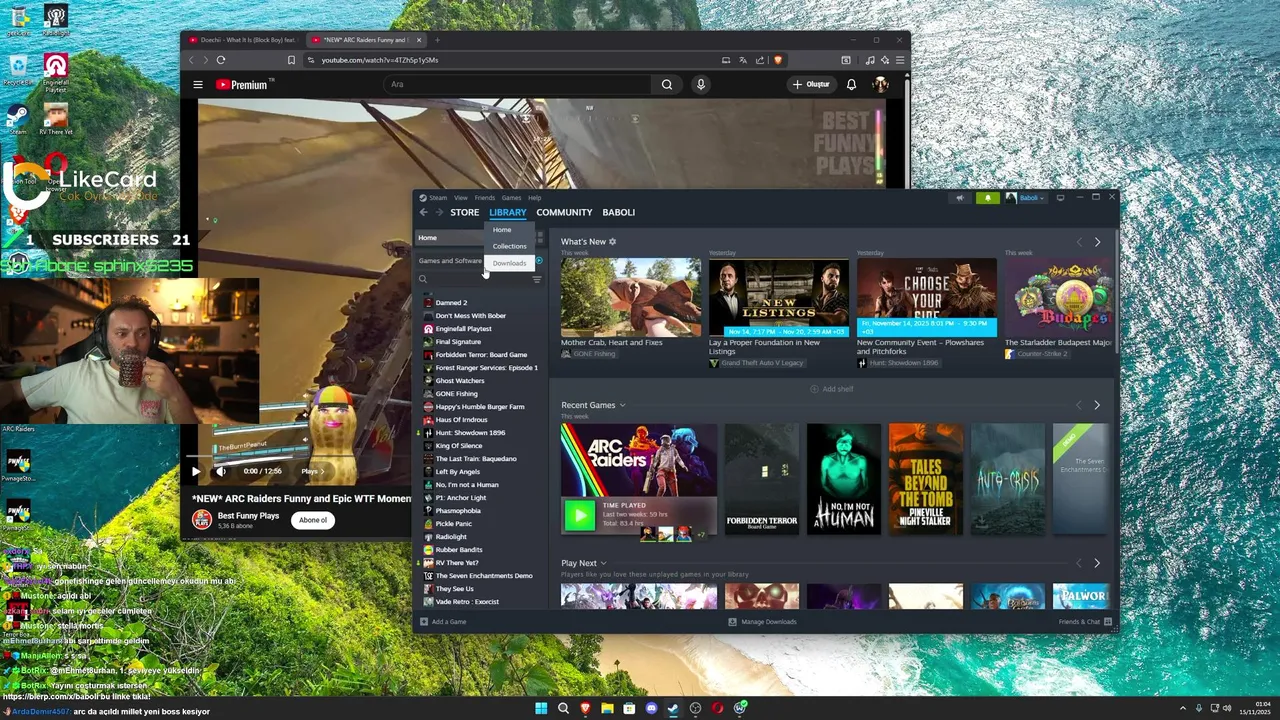Select Collections in Library dropdown
This screenshot has height=720, width=1280.
point(509,246)
